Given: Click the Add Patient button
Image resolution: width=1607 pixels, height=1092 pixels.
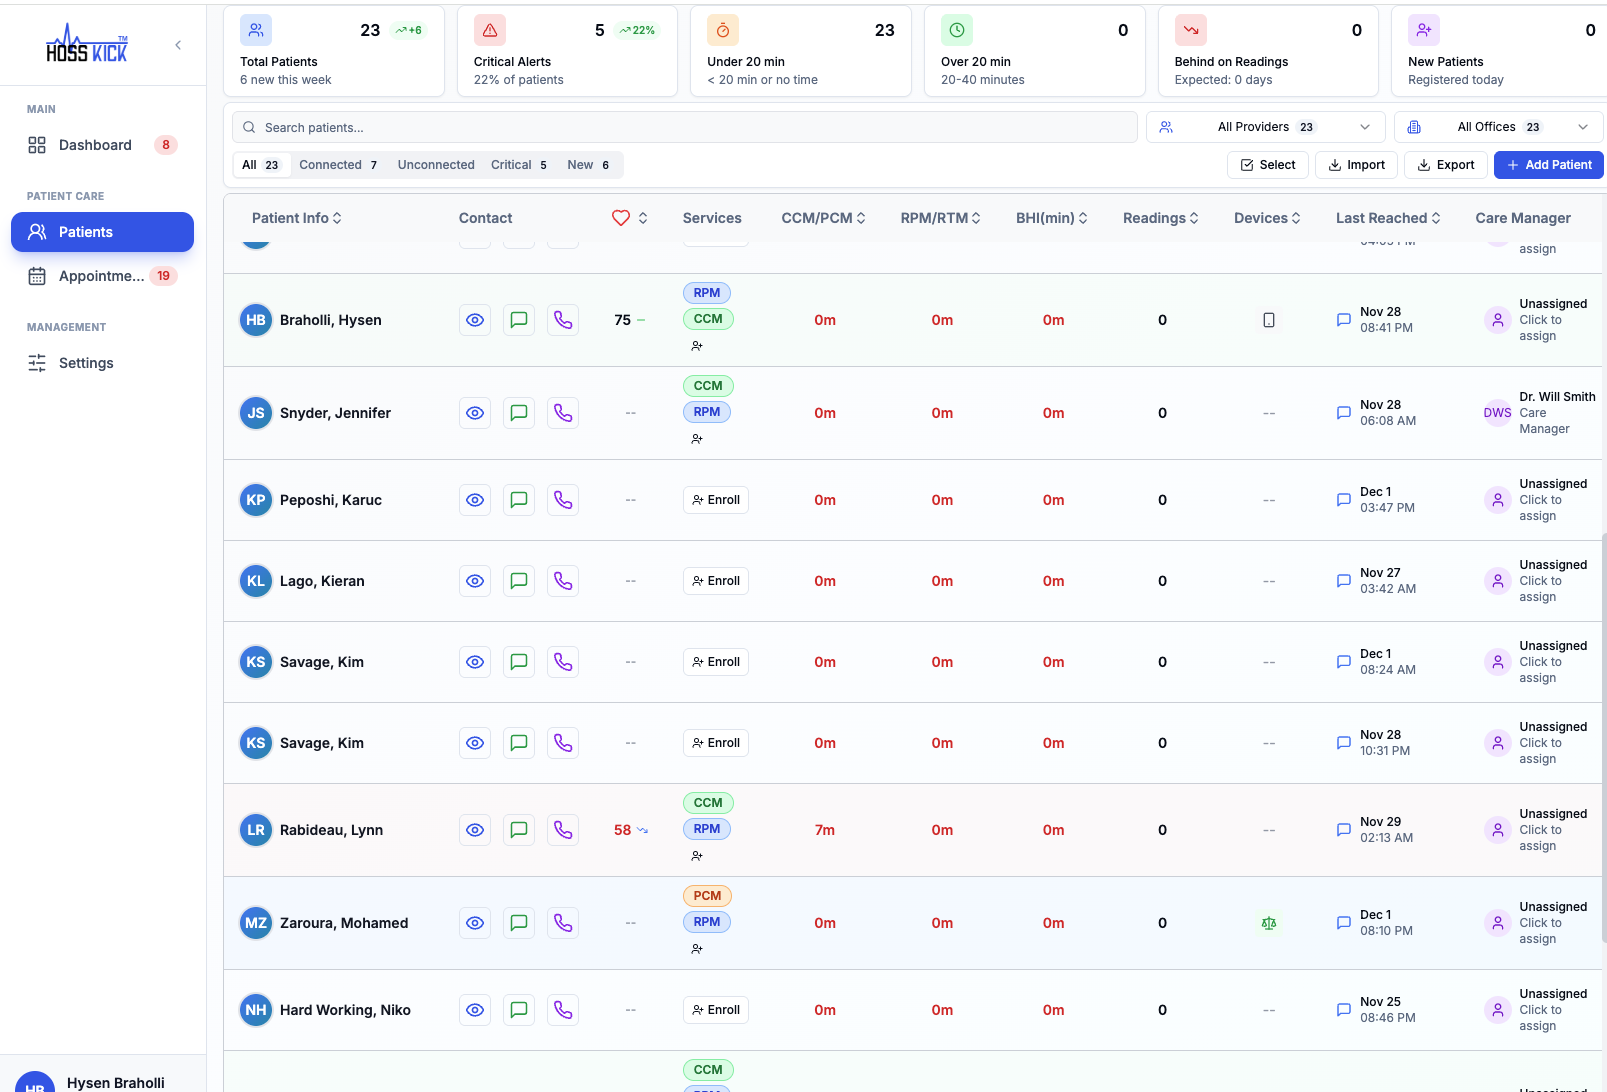Looking at the screenshot, I should pos(1548,164).
